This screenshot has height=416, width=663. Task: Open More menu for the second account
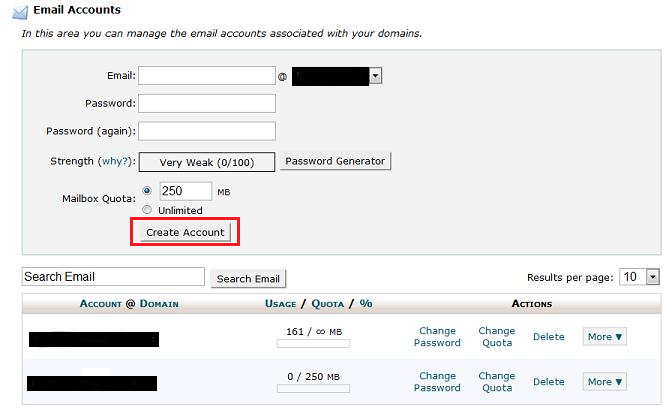click(605, 381)
